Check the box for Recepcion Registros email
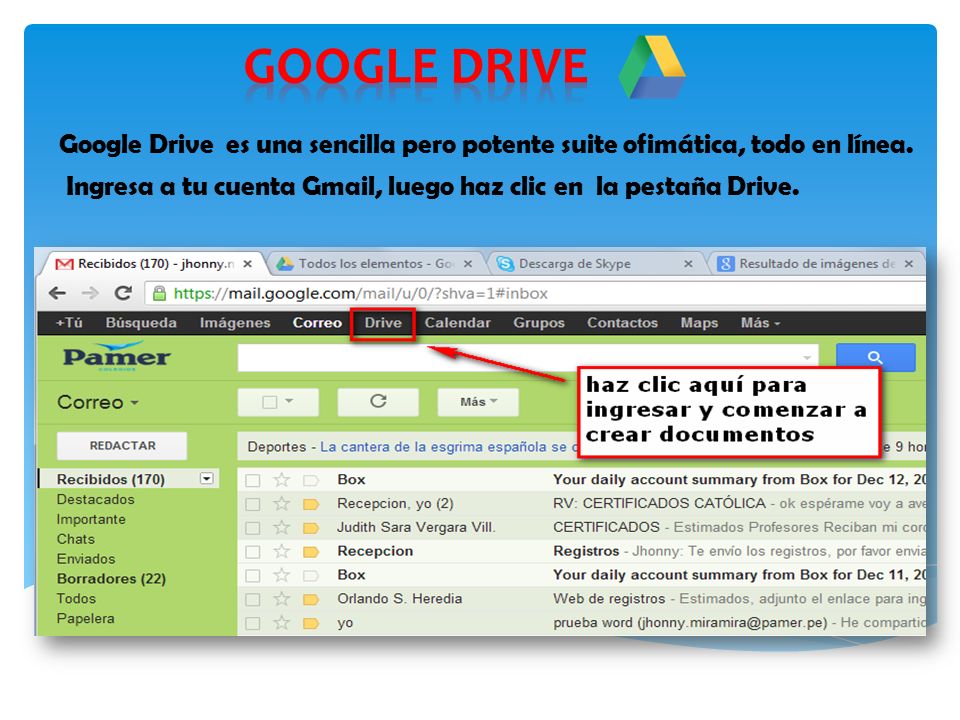 [252, 552]
